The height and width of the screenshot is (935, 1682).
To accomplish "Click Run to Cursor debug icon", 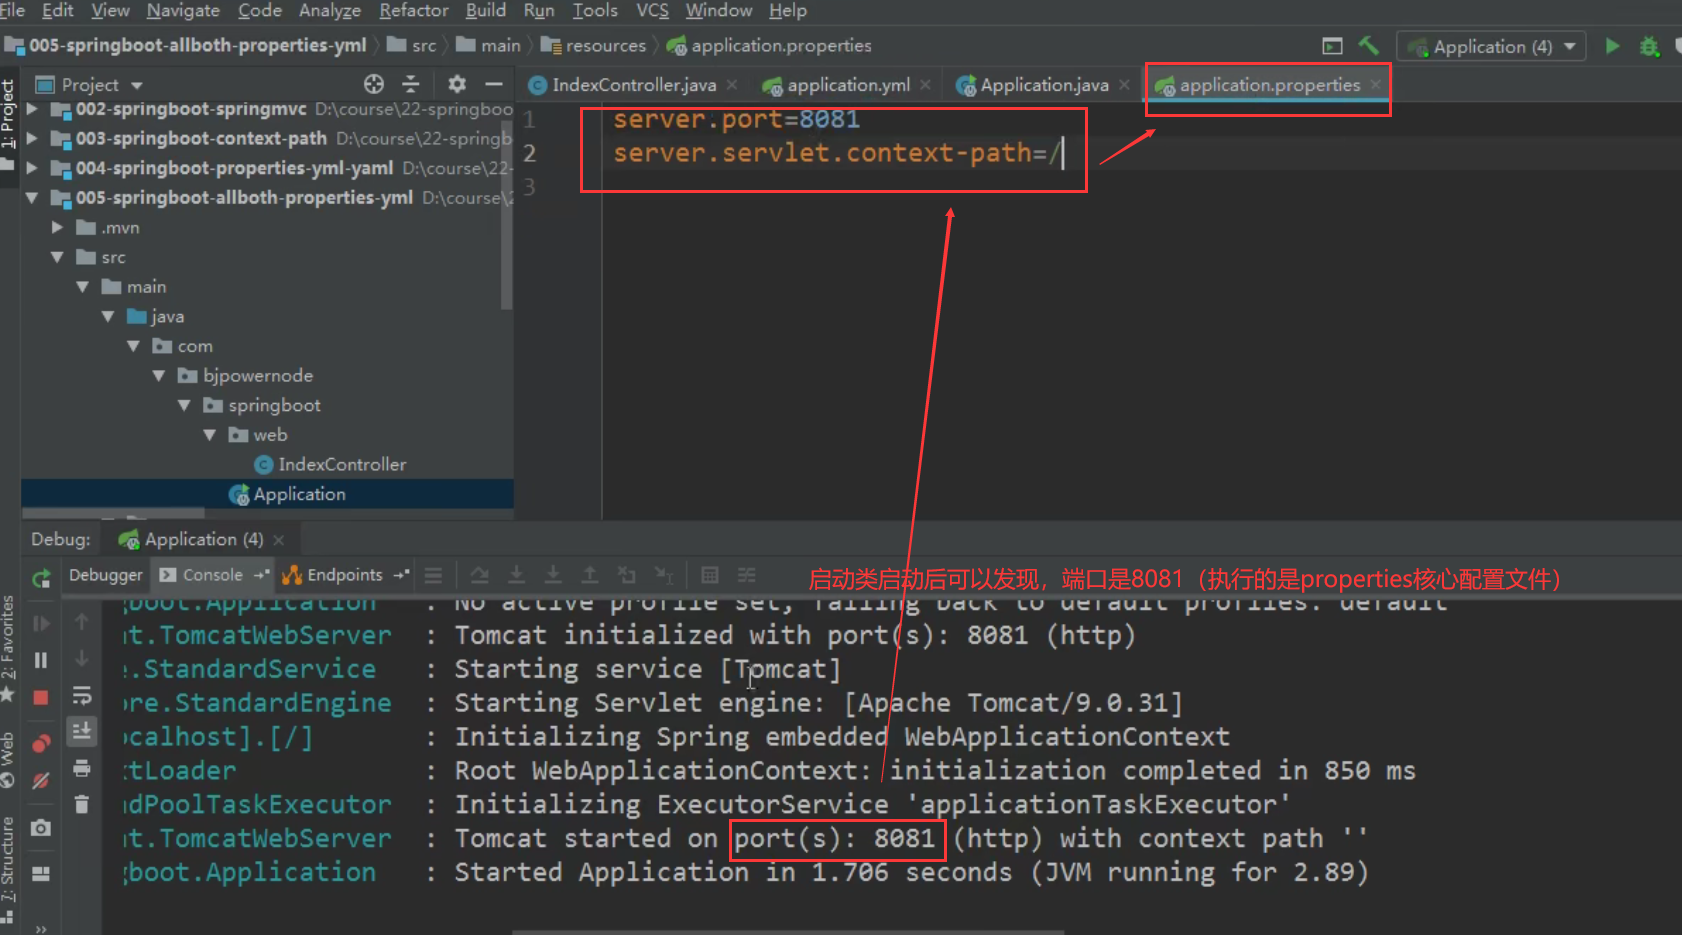I will click(x=663, y=575).
